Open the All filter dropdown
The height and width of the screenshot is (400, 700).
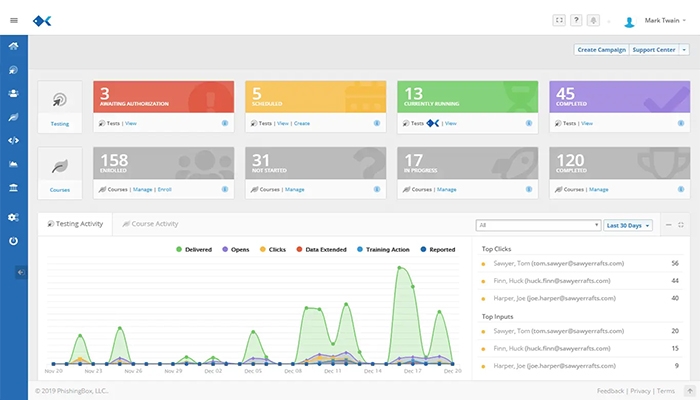click(538, 225)
